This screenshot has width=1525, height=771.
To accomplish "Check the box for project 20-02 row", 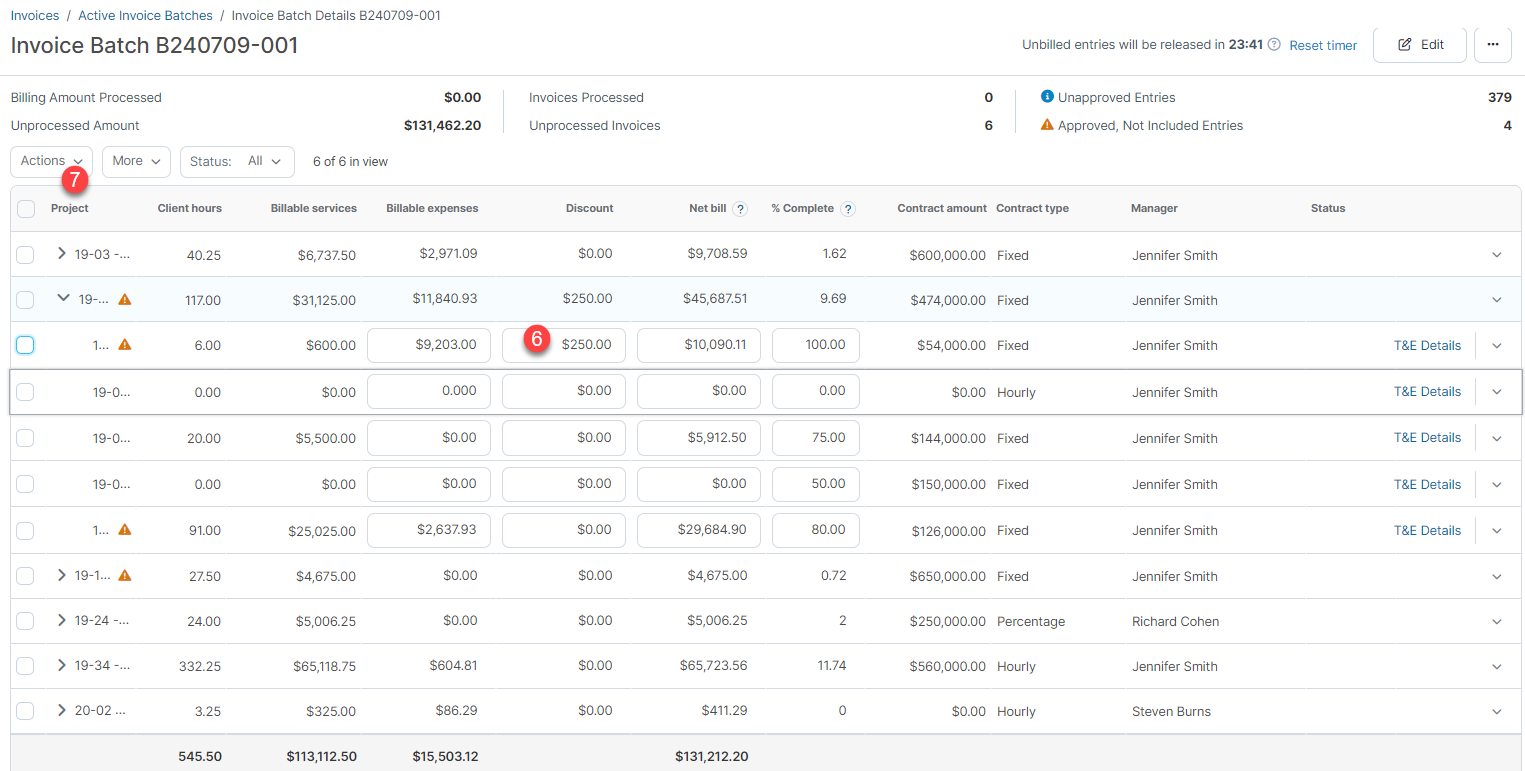I will [x=26, y=711].
